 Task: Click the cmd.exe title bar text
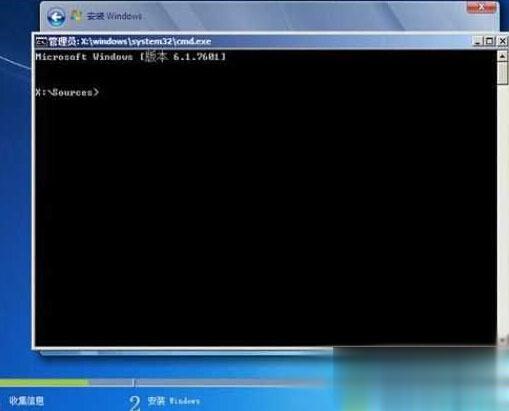(130, 41)
